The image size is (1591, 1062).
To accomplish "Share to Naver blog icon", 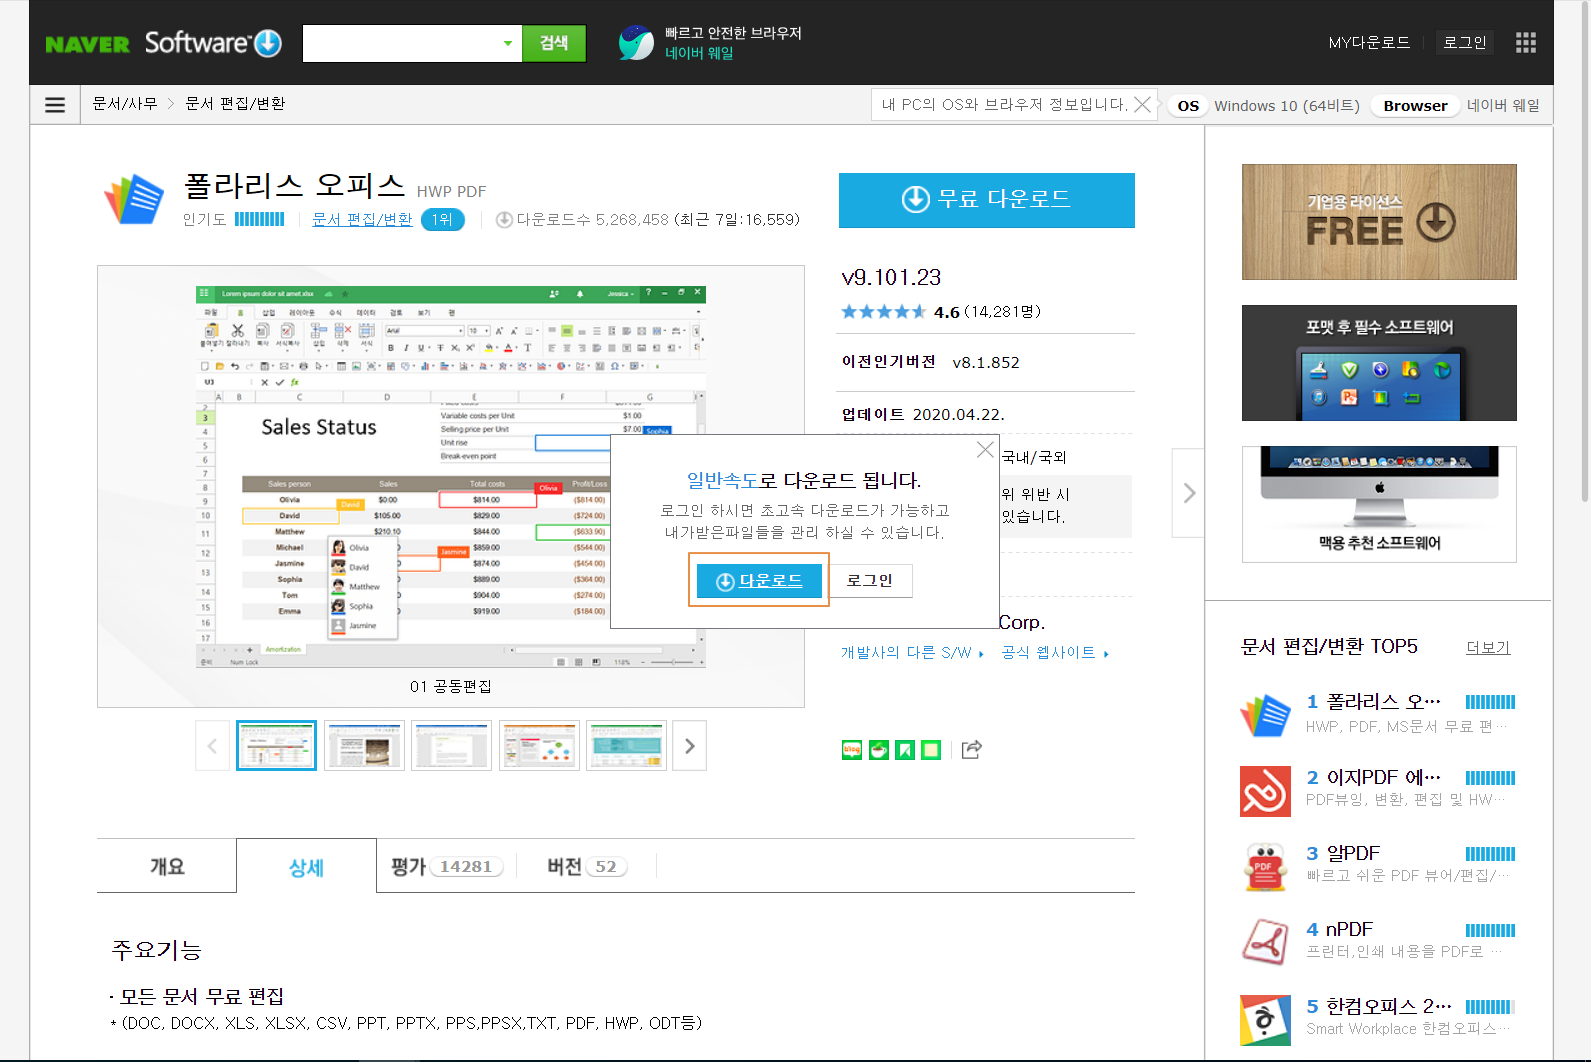I will tap(852, 750).
